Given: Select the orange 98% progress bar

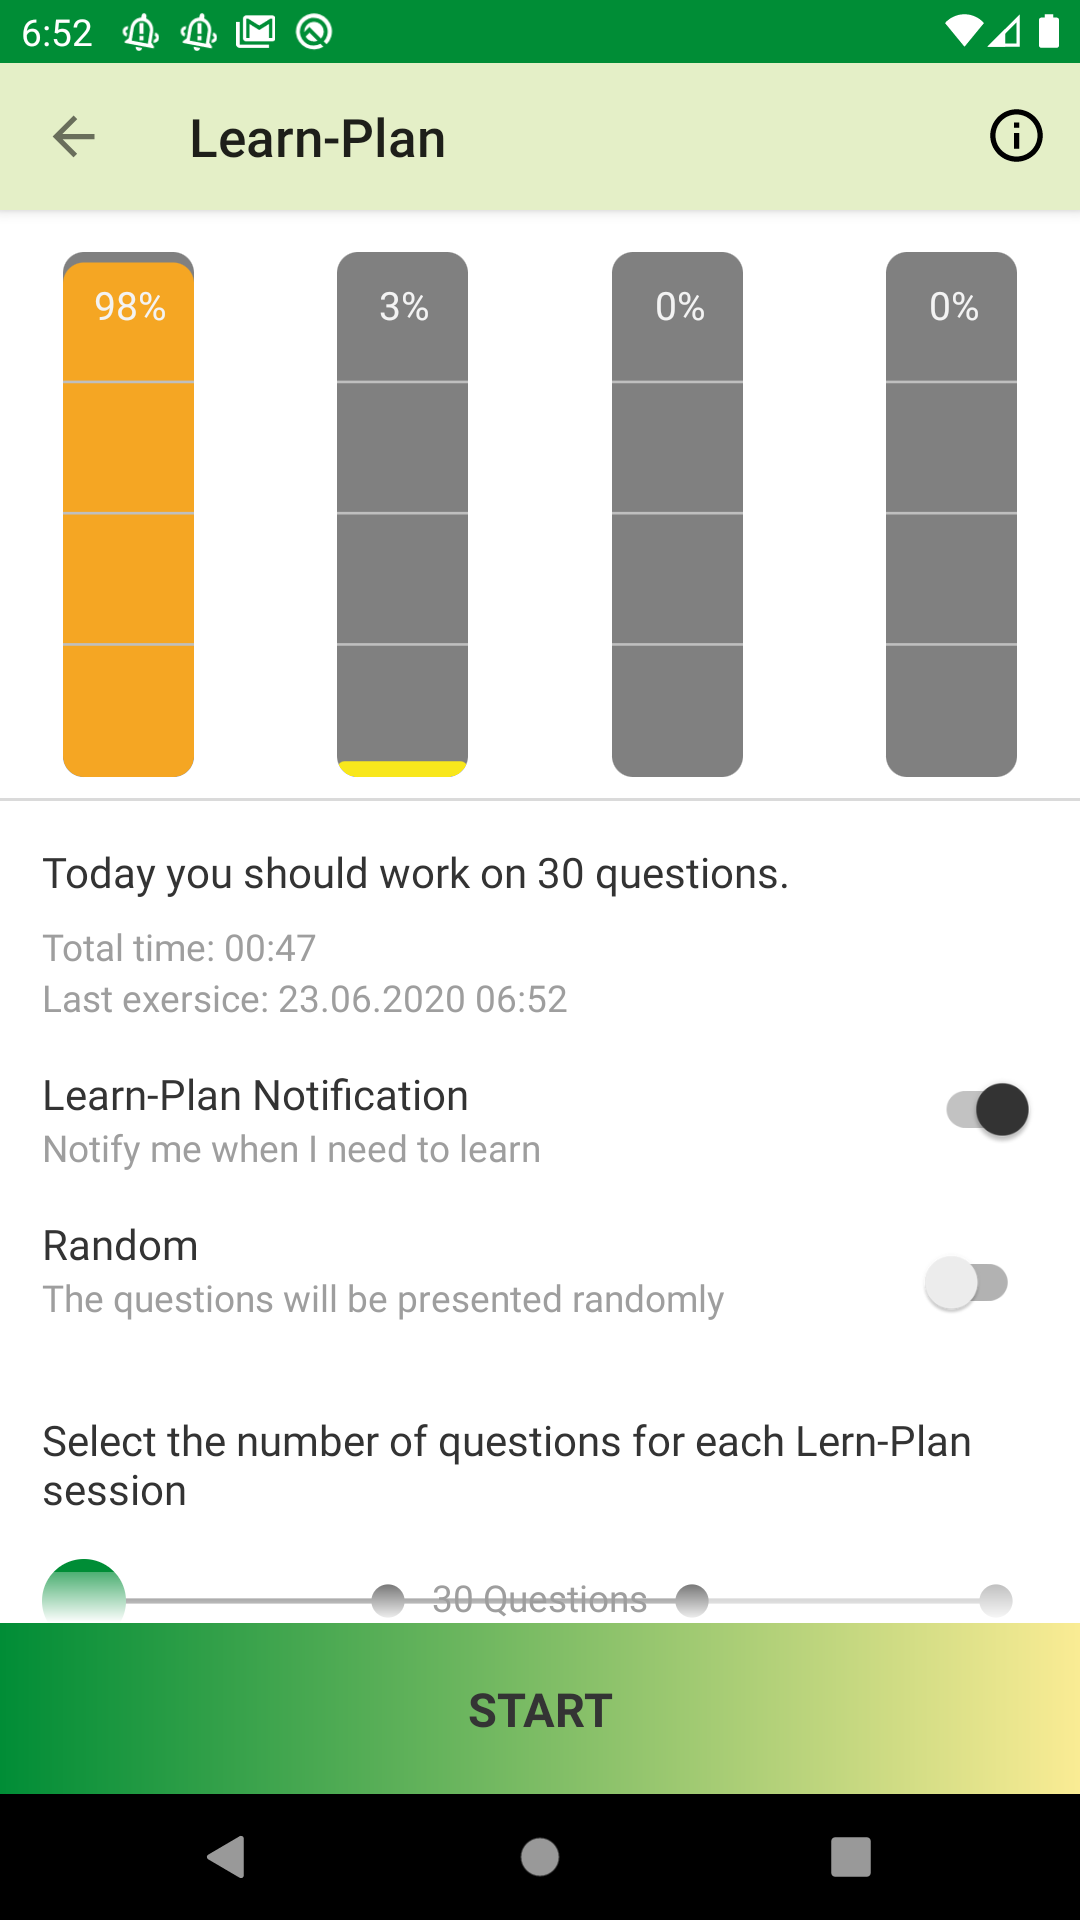Looking at the screenshot, I should [x=128, y=514].
